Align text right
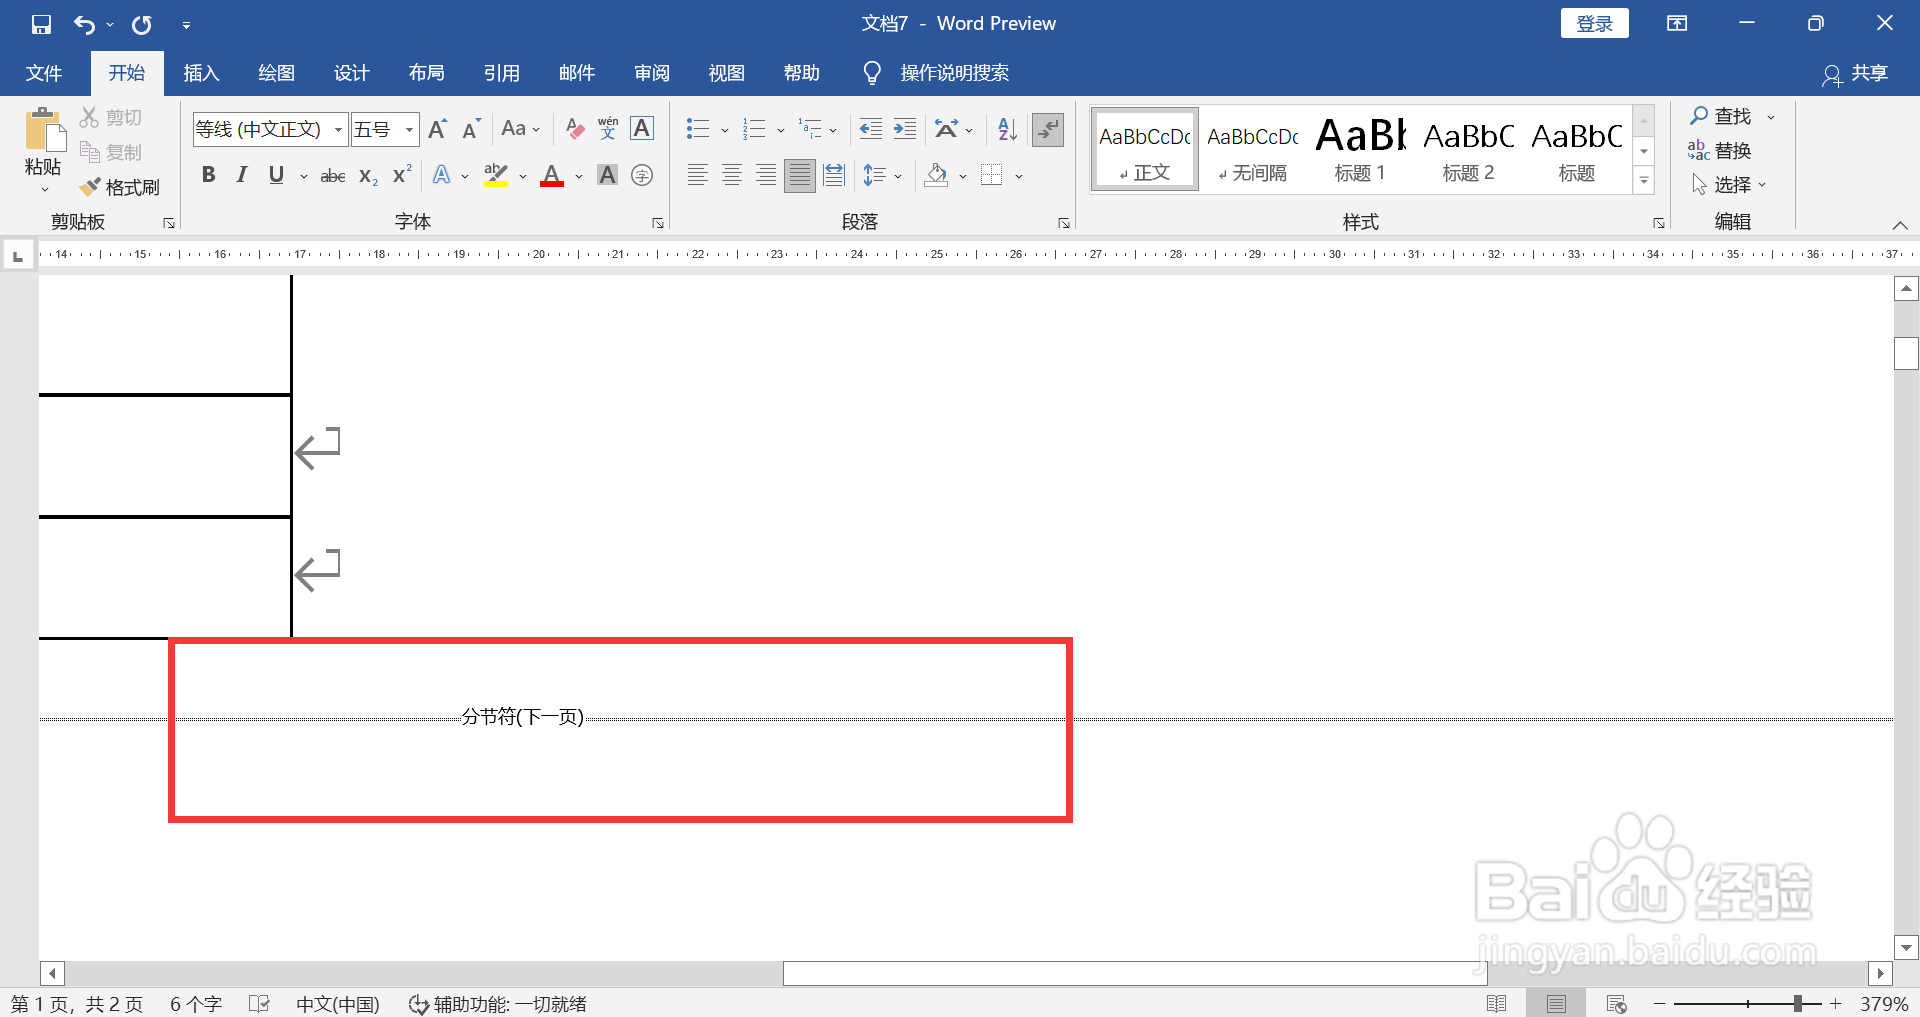This screenshot has width=1920, height=1017. (766, 175)
